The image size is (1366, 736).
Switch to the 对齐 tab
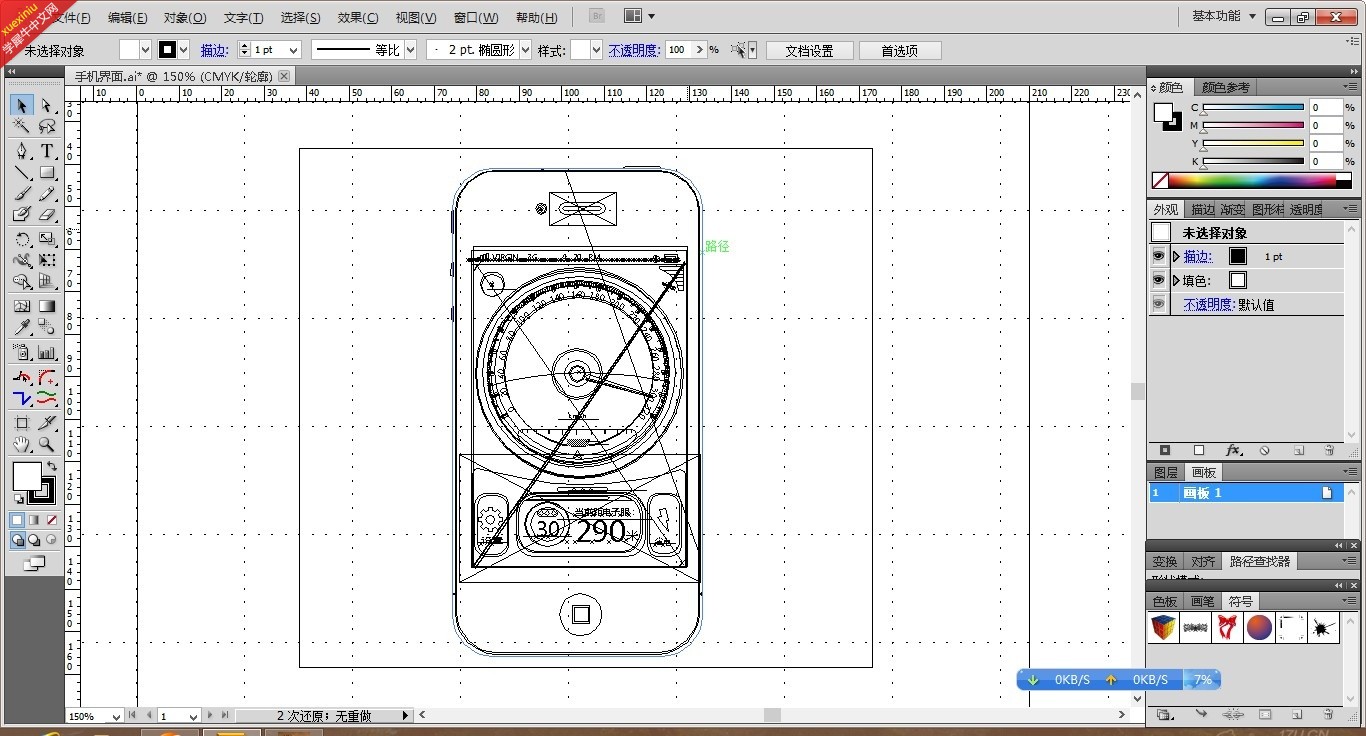[1203, 561]
